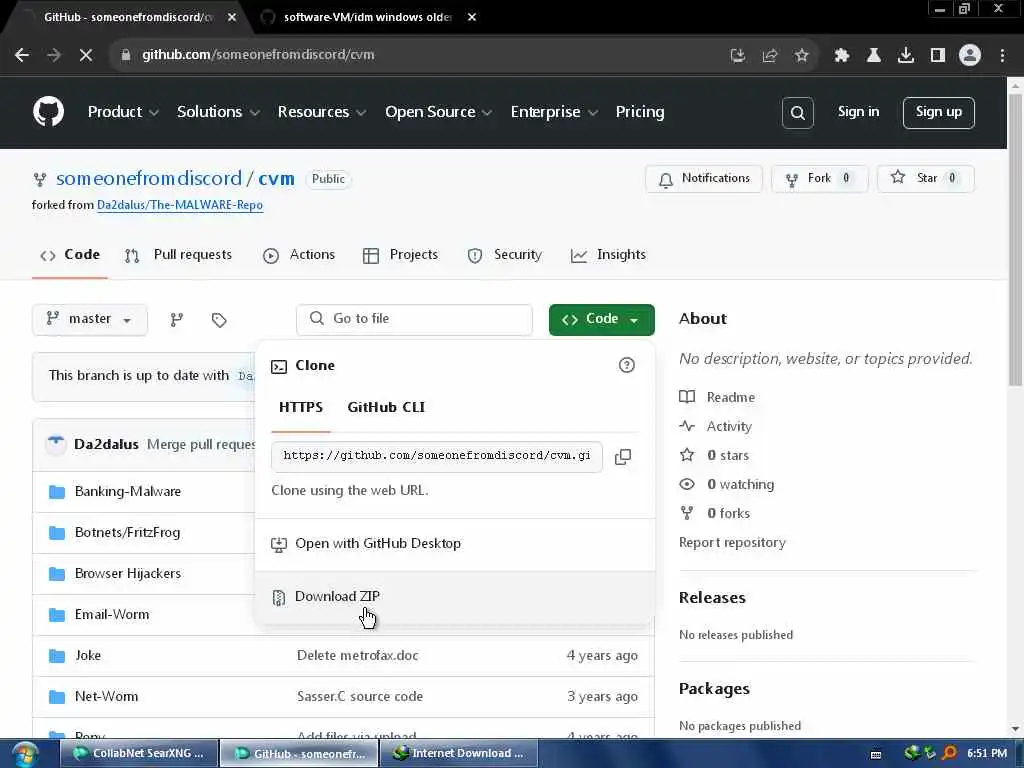Open Internet Download taskbar item
This screenshot has height=768, width=1024.
coord(459,753)
